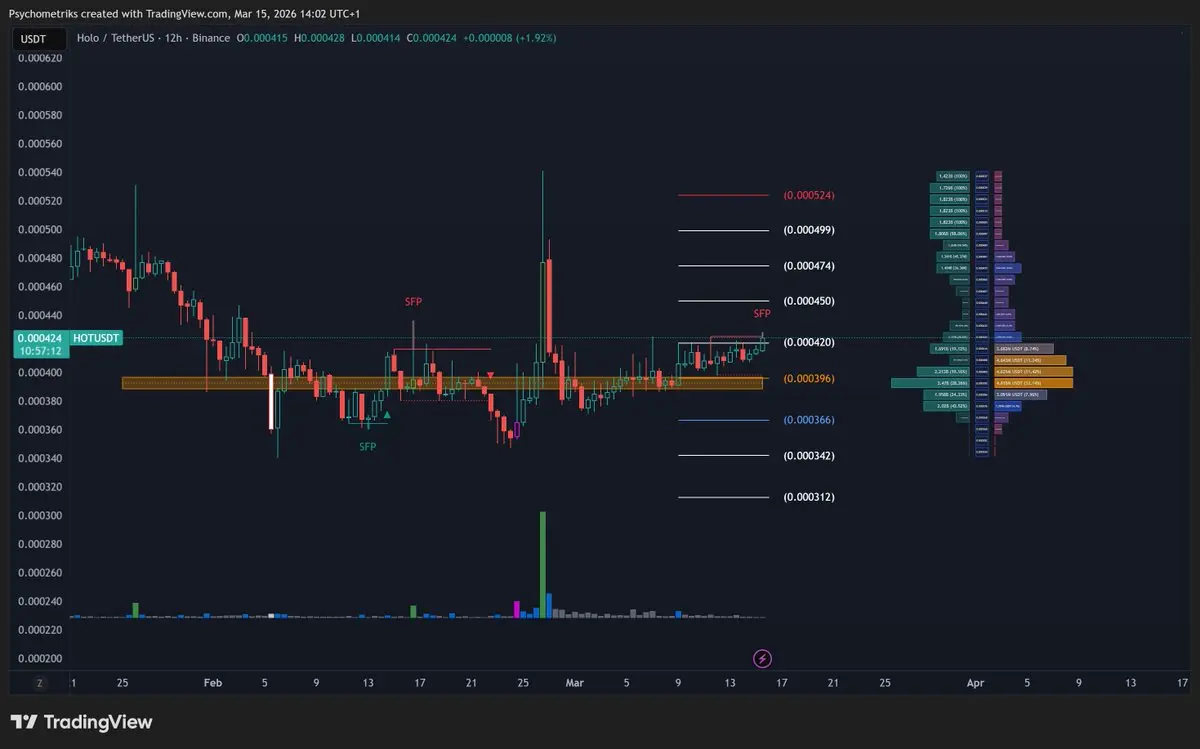
Task: Click the lightning bolt event icon
Action: (x=763, y=658)
